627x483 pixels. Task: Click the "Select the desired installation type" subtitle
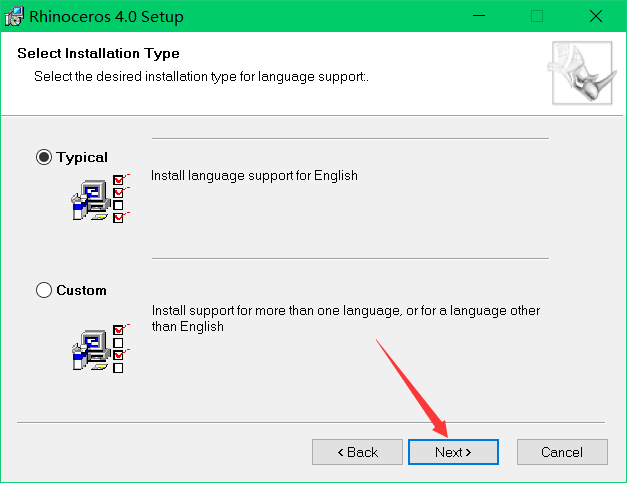coord(201,76)
